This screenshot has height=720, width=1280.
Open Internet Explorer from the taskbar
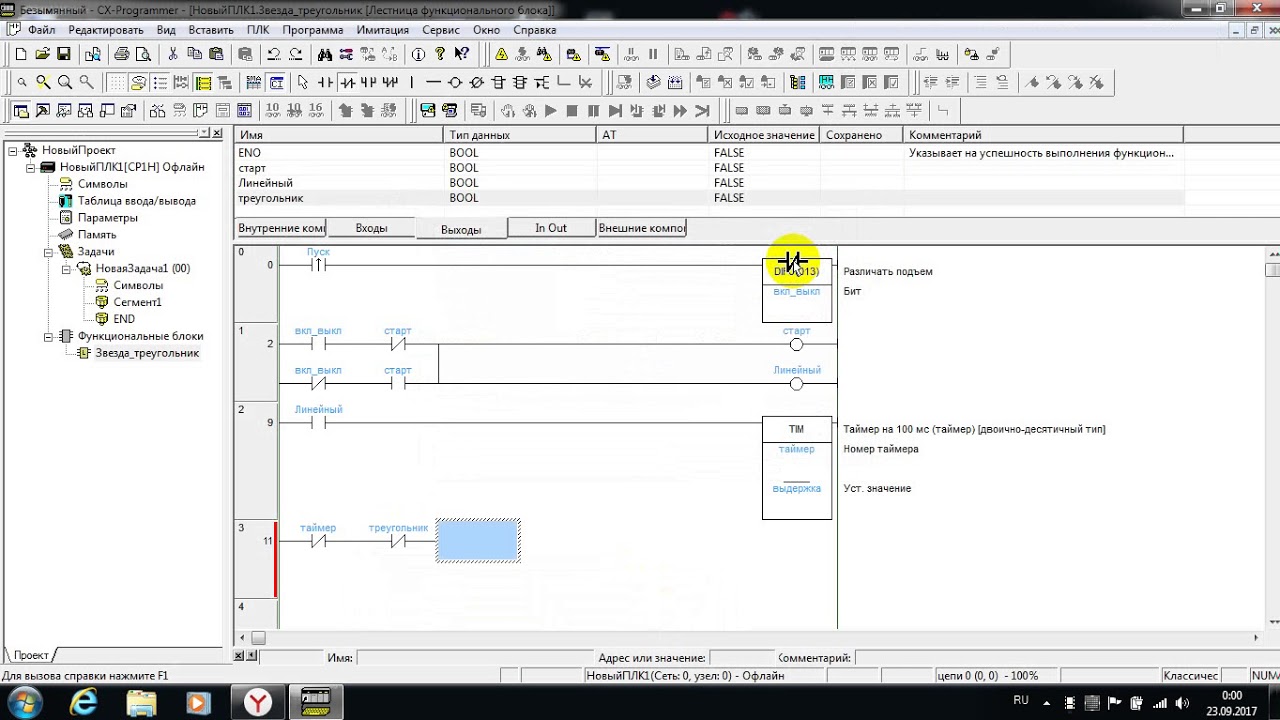click(x=83, y=703)
